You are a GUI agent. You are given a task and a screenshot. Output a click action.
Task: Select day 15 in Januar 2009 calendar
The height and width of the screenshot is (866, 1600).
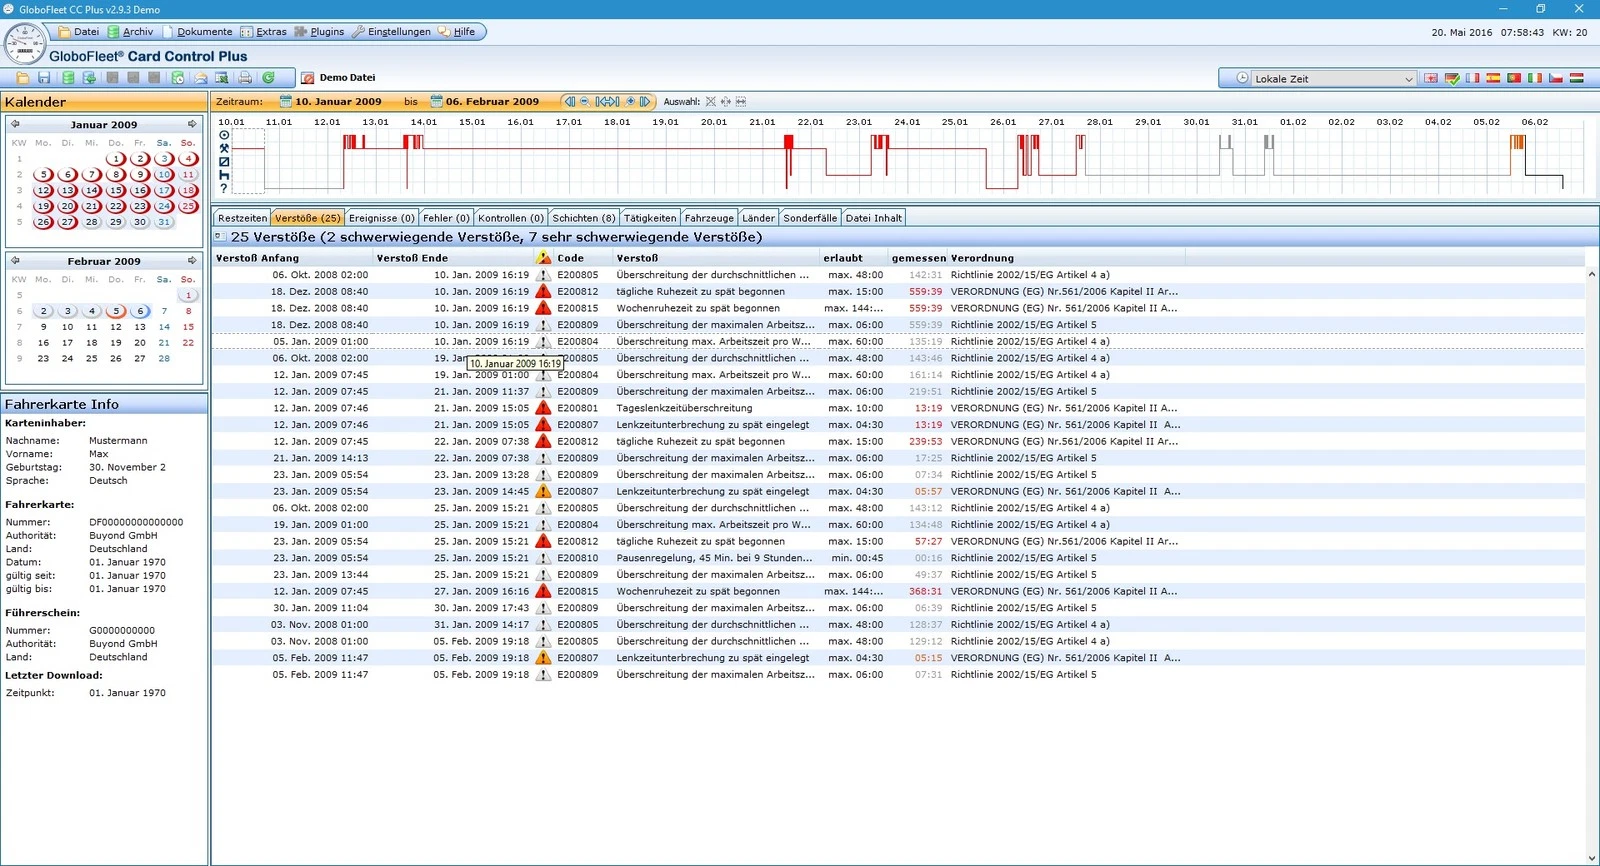coord(116,190)
